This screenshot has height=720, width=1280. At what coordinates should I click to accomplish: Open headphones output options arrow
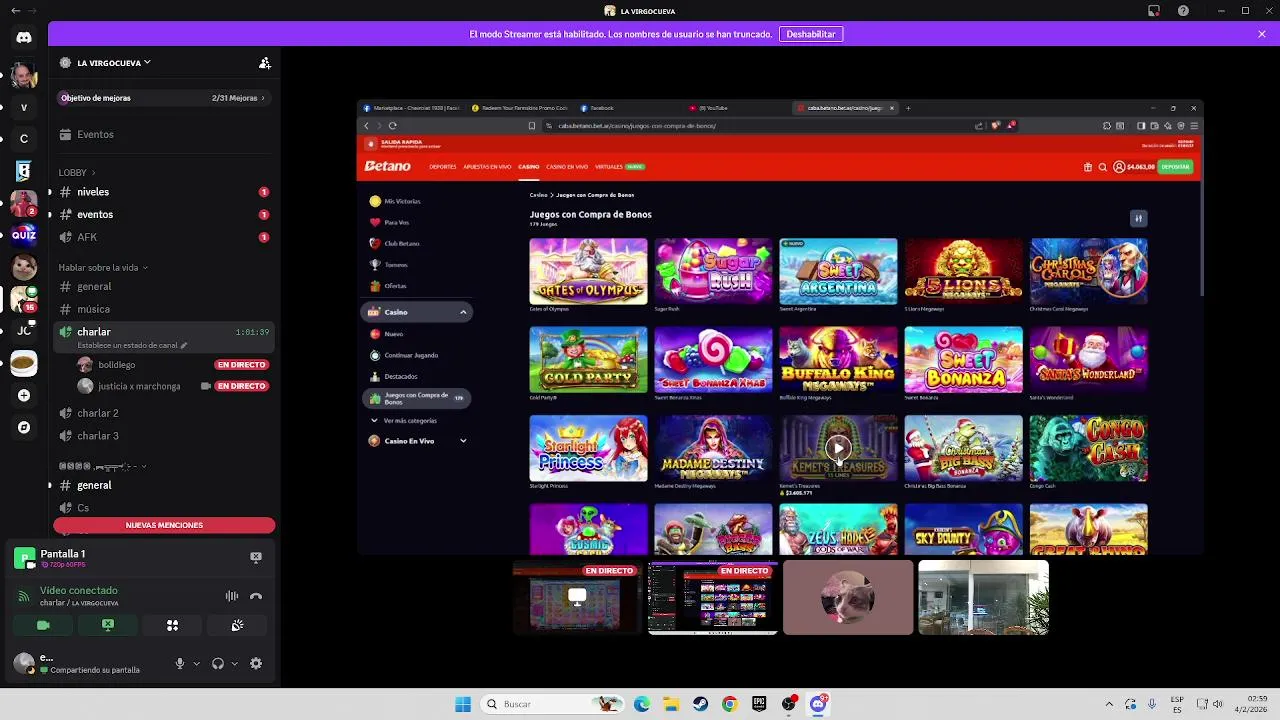[234, 663]
